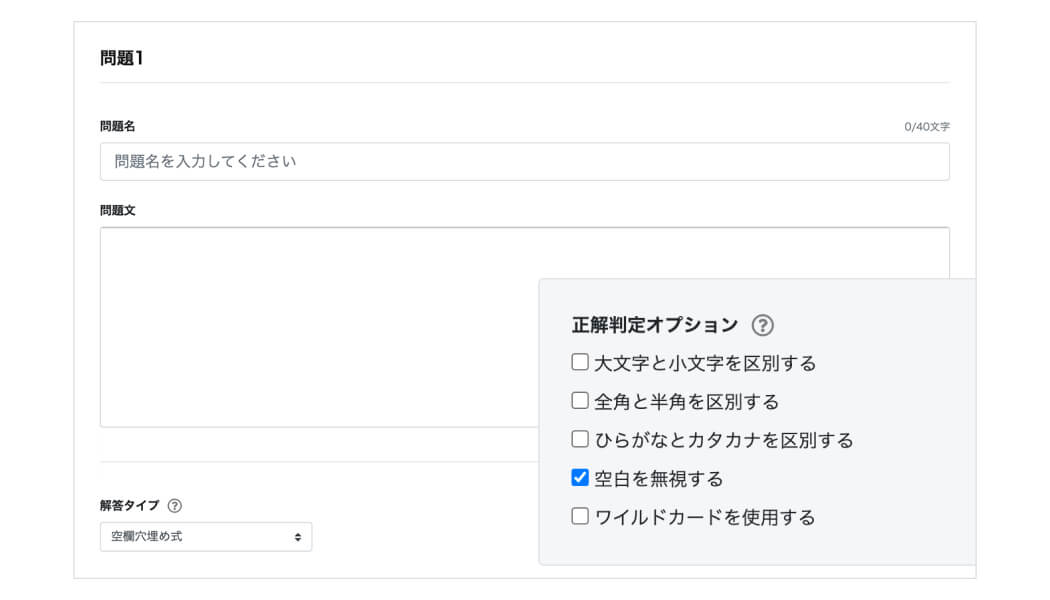This screenshot has width=1050, height=600.
Task: Click the ワイルドカードを使用する label text
Action: (x=704, y=518)
